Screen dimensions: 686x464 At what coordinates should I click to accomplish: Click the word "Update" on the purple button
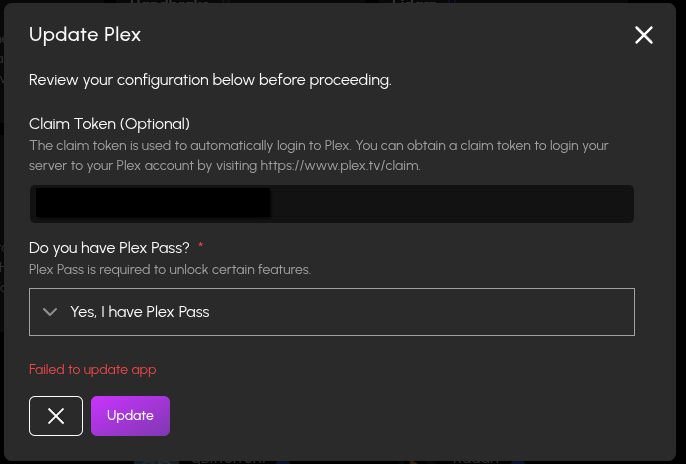click(x=130, y=416)
